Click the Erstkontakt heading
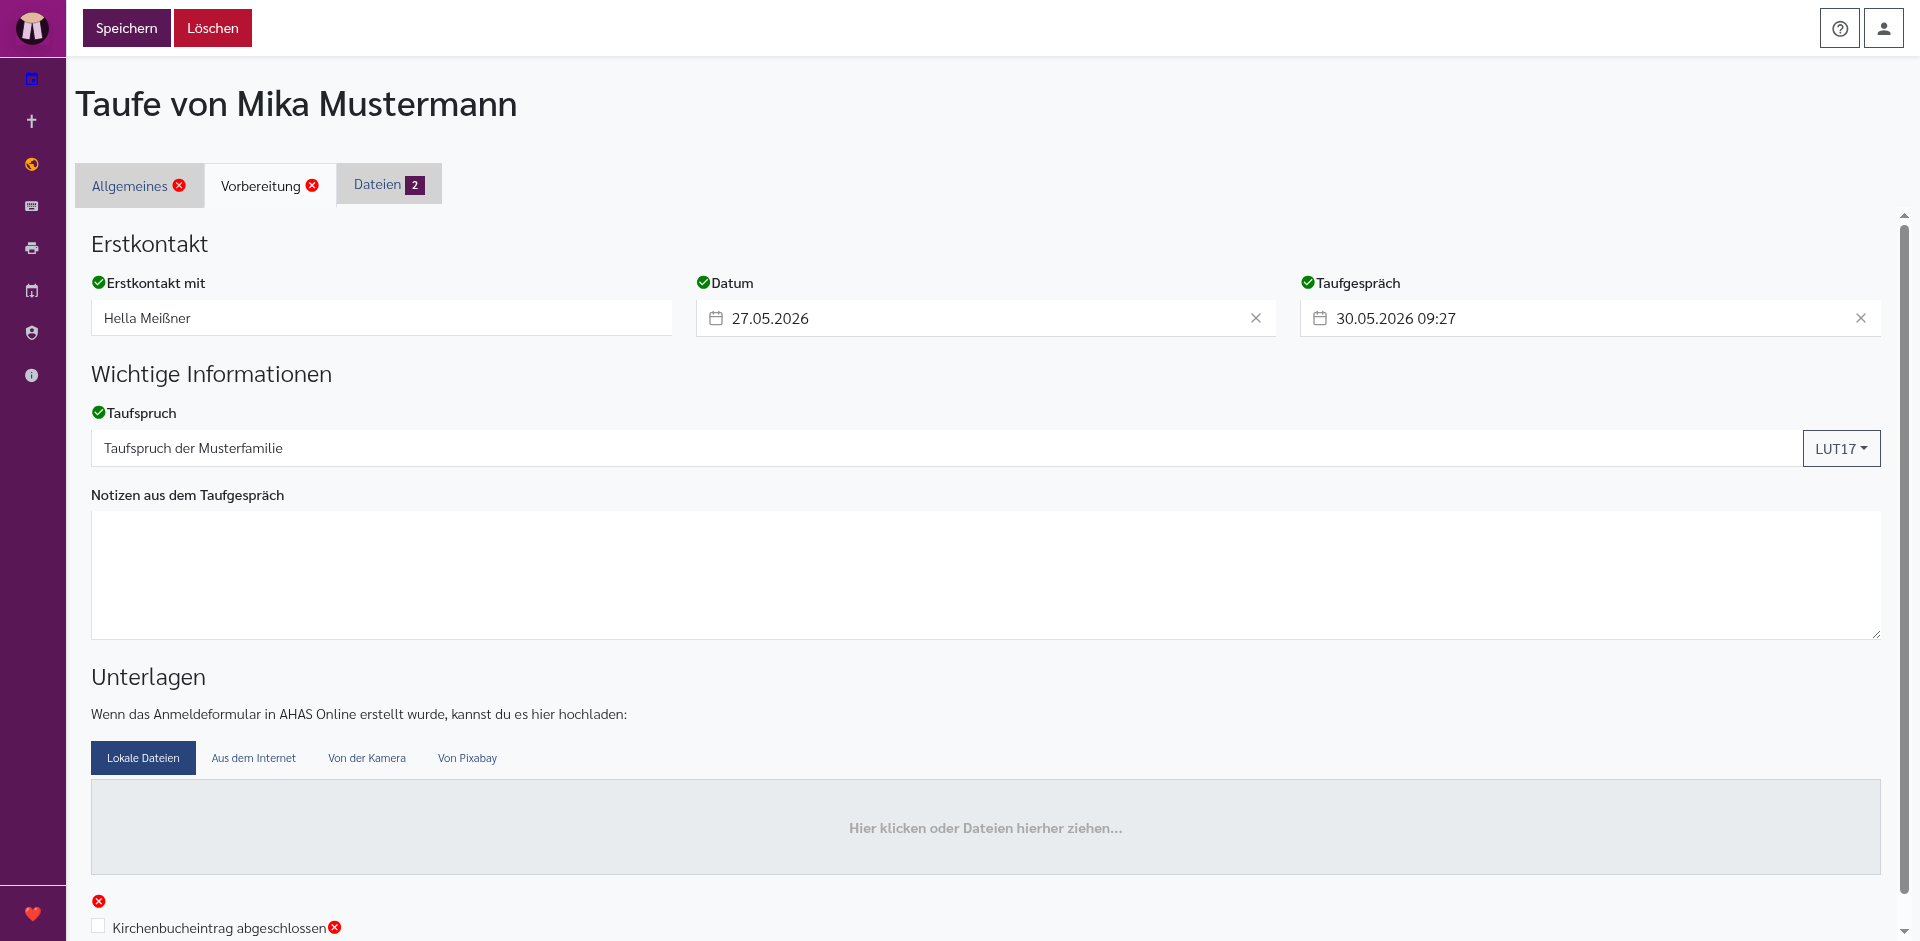Image resolution: width=1920 pixels, height=941 pixels. (149, 244)
